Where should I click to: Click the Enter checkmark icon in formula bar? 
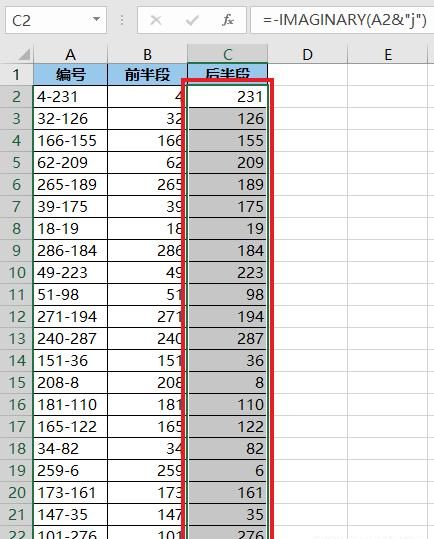click(192, 20)
